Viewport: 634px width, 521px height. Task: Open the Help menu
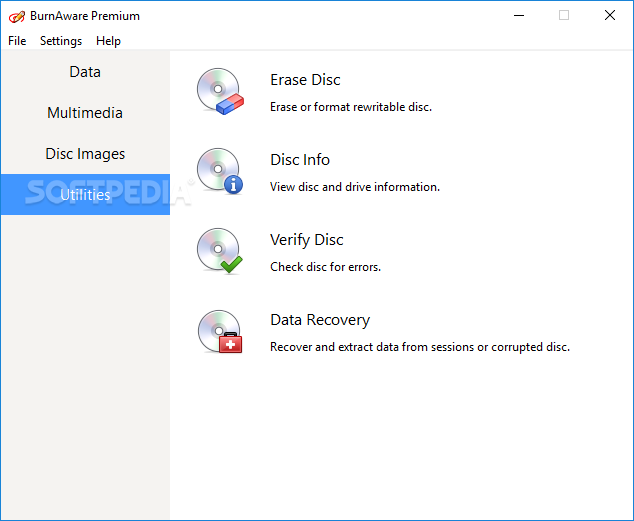[x=108, y=41]
